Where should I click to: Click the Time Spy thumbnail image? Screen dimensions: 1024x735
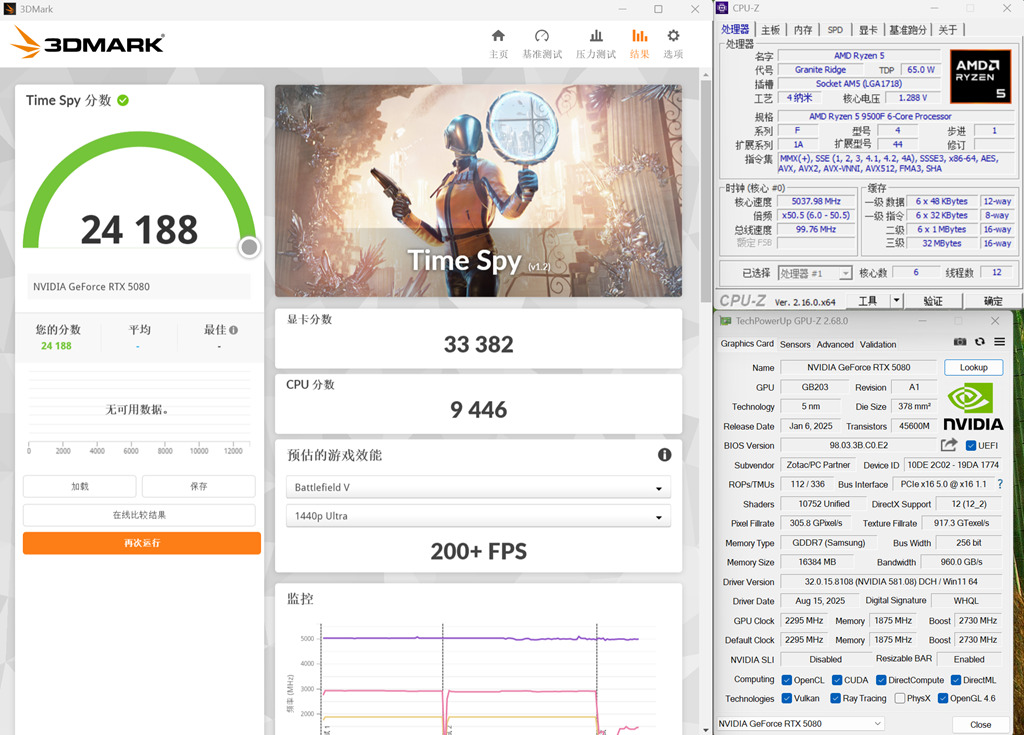478,190
